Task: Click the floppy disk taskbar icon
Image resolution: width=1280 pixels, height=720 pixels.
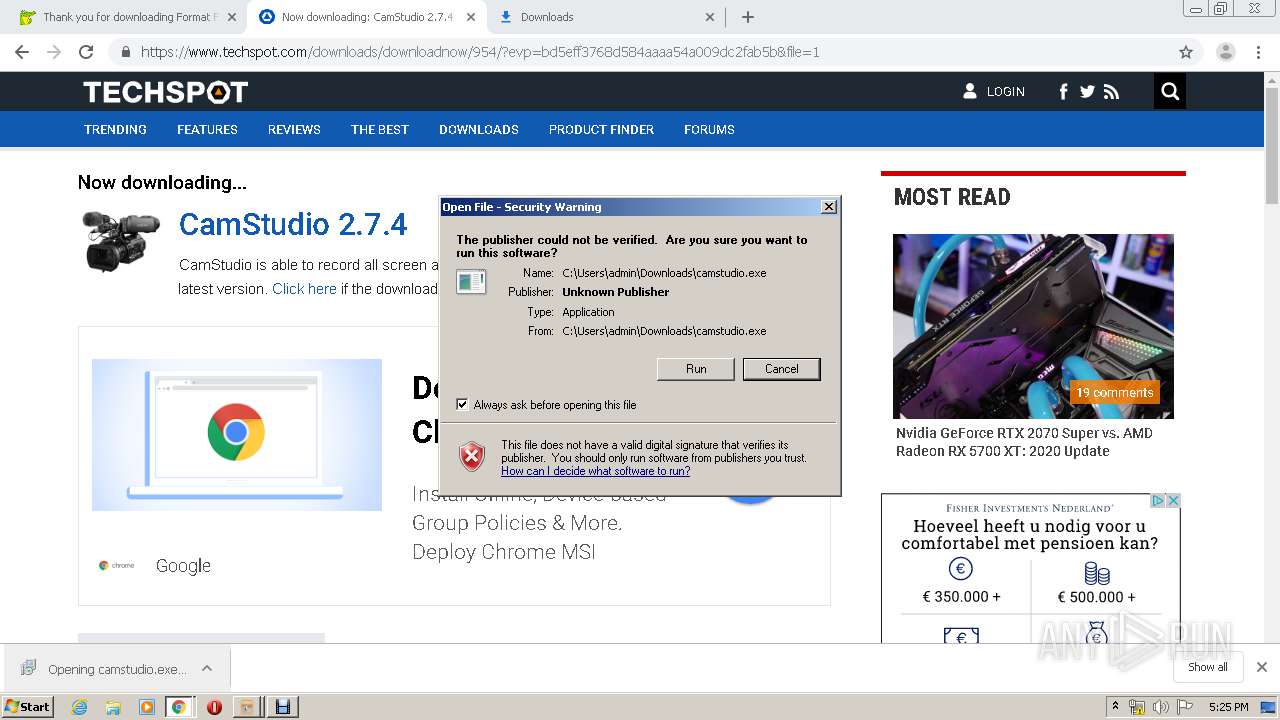Action: point(282,707)
